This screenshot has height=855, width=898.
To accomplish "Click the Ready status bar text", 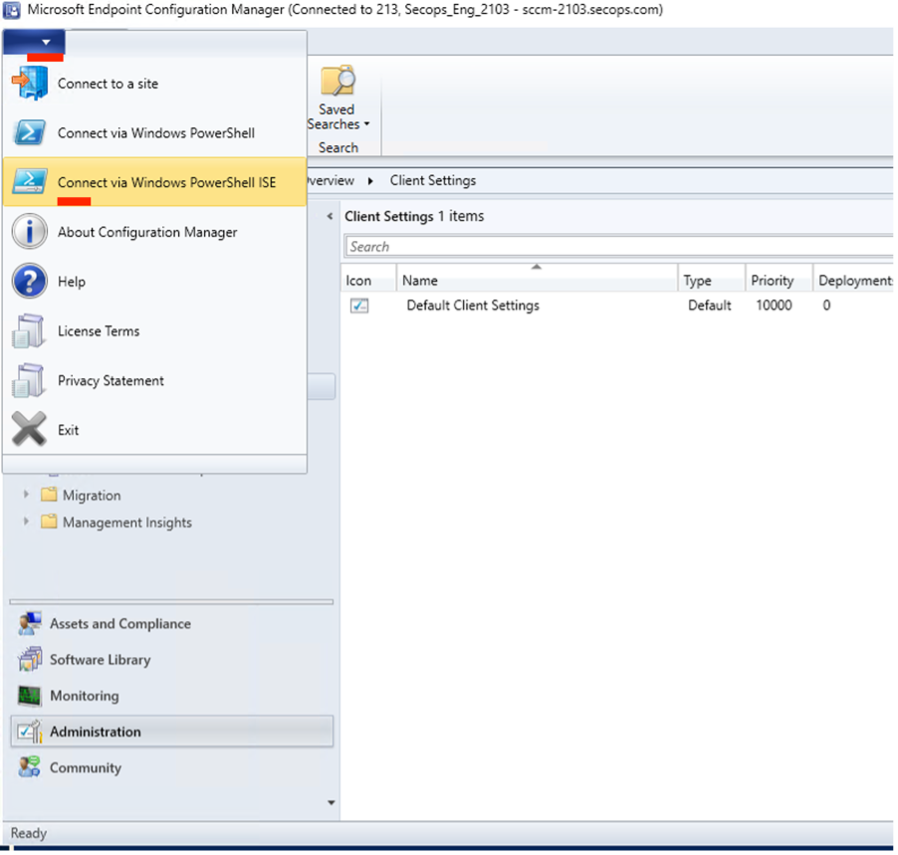I will click(29, 833).
